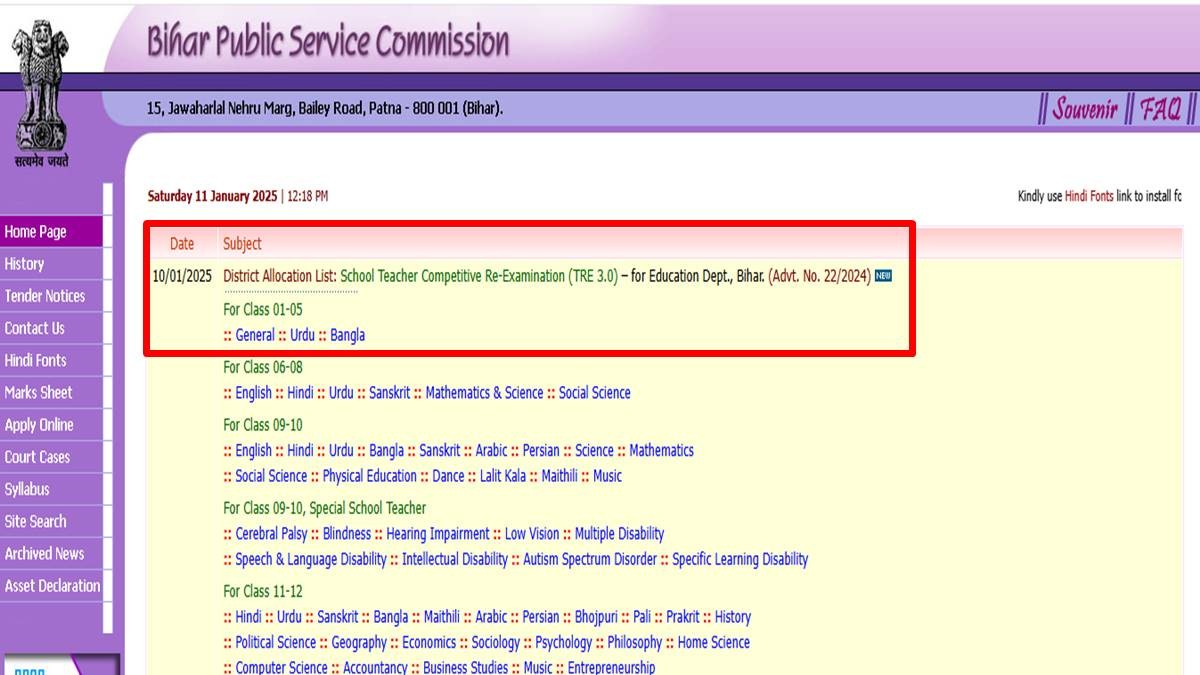Image resolution: width=1200 pixels, height=675 pixels.
Task: Click the NEW badge beside Advt. No. 22/2024
Action: (x=883, y=276)
